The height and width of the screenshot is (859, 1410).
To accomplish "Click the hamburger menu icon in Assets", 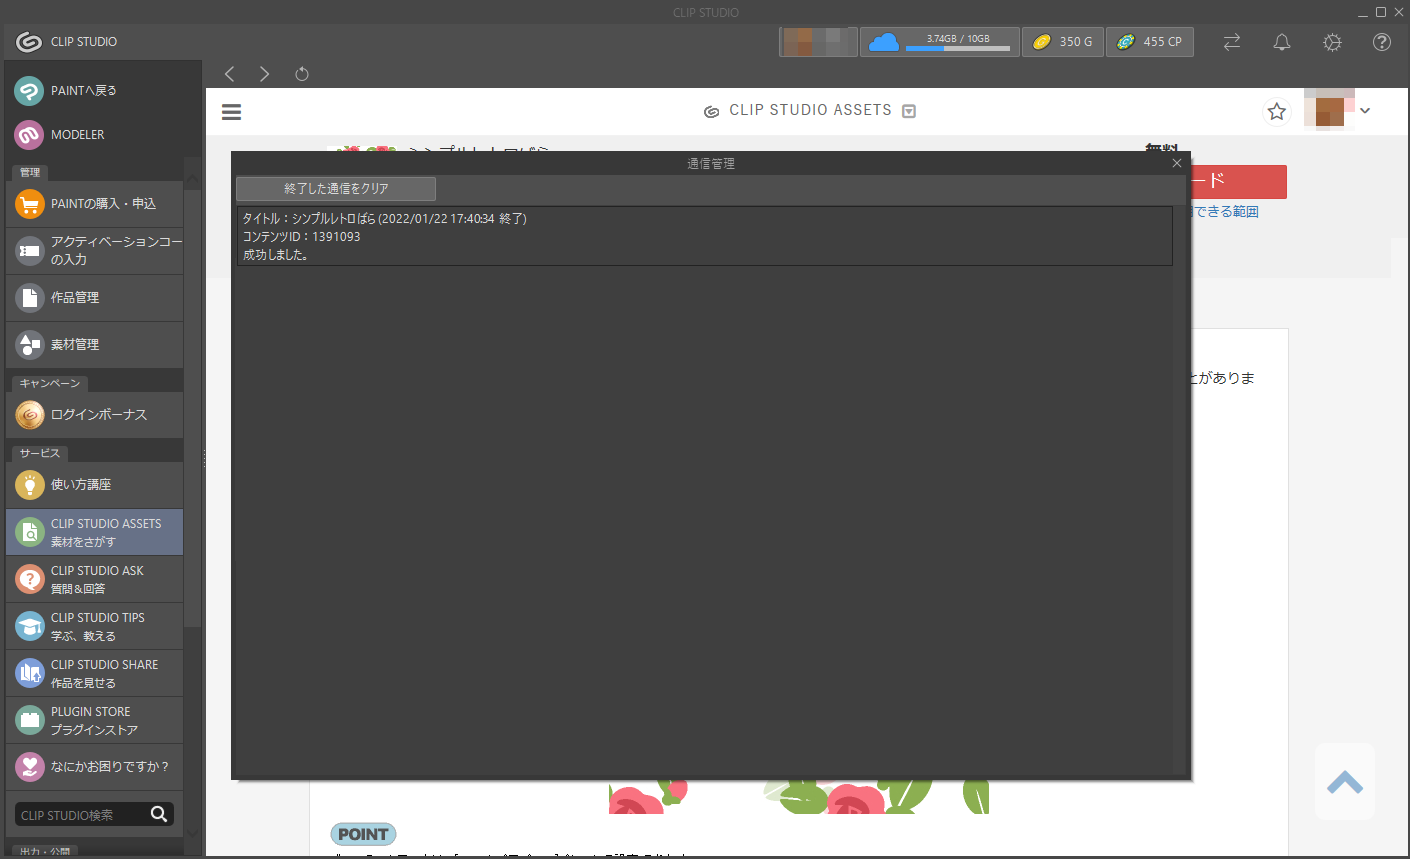I will (231, 112).
